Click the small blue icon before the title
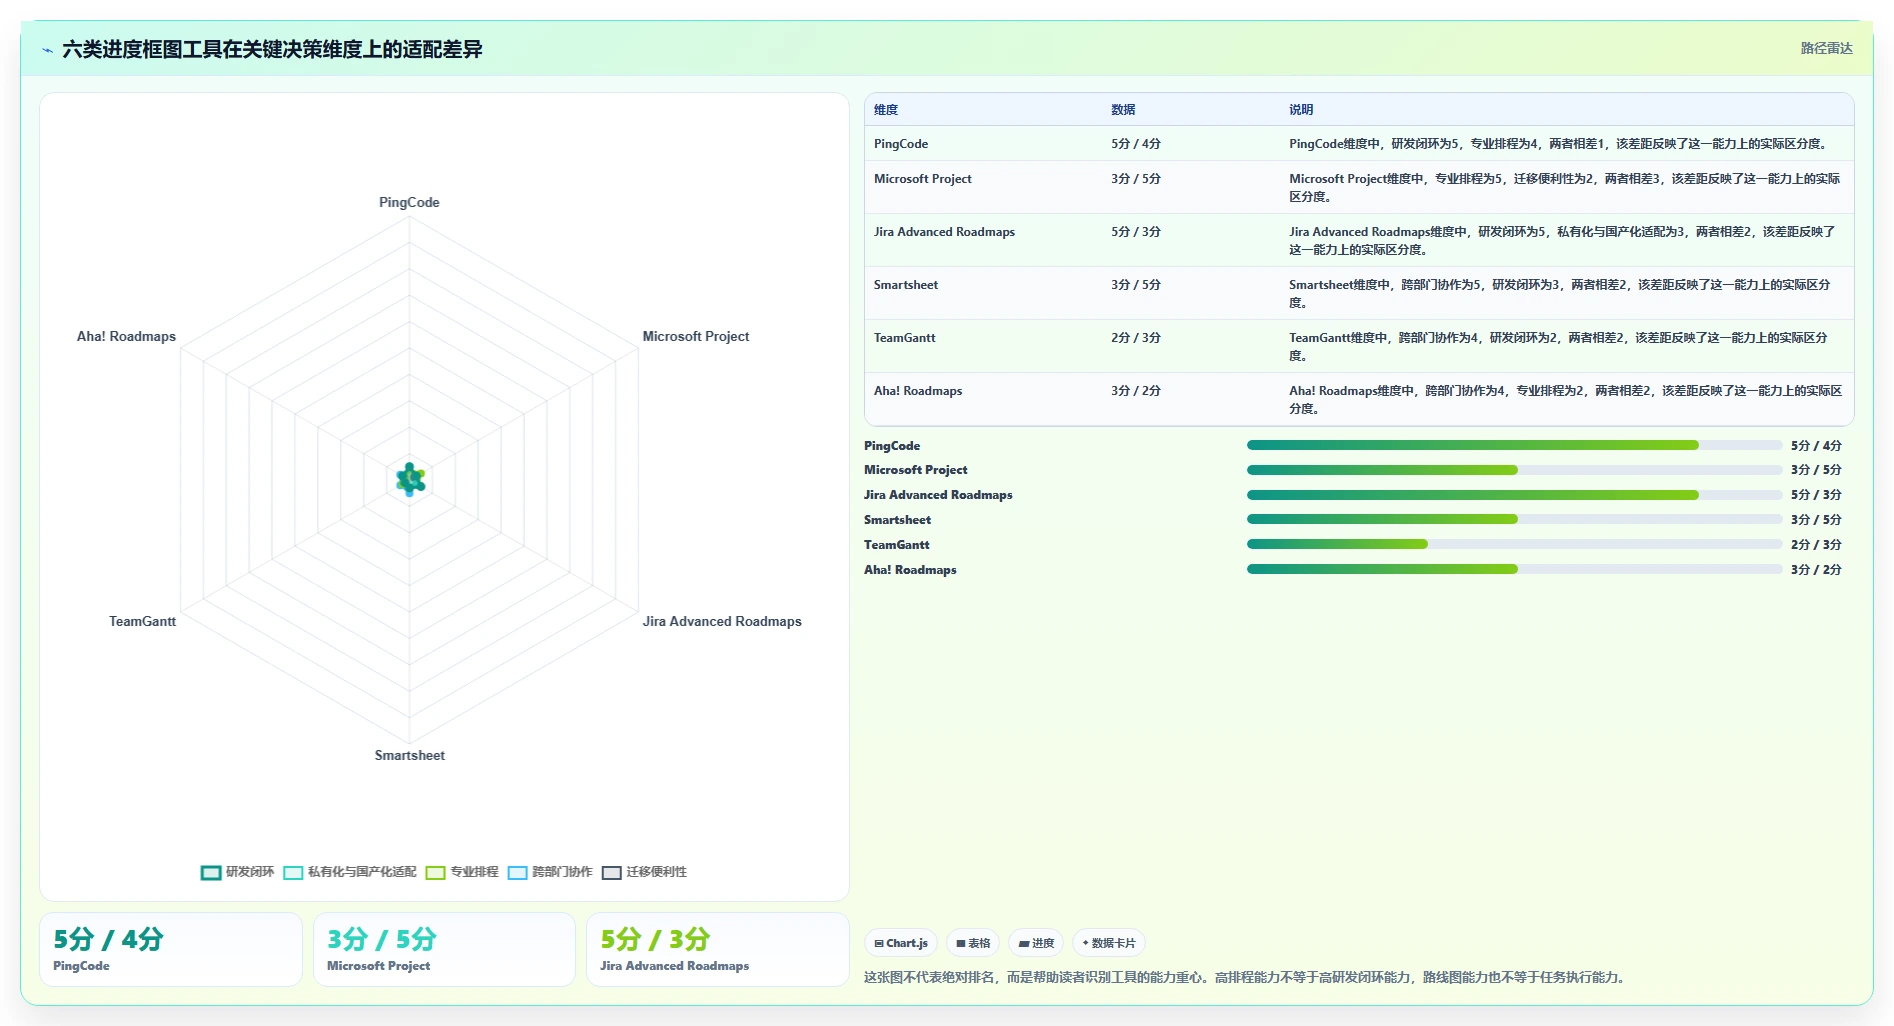1894x1026 pixels. click(47, 50)
